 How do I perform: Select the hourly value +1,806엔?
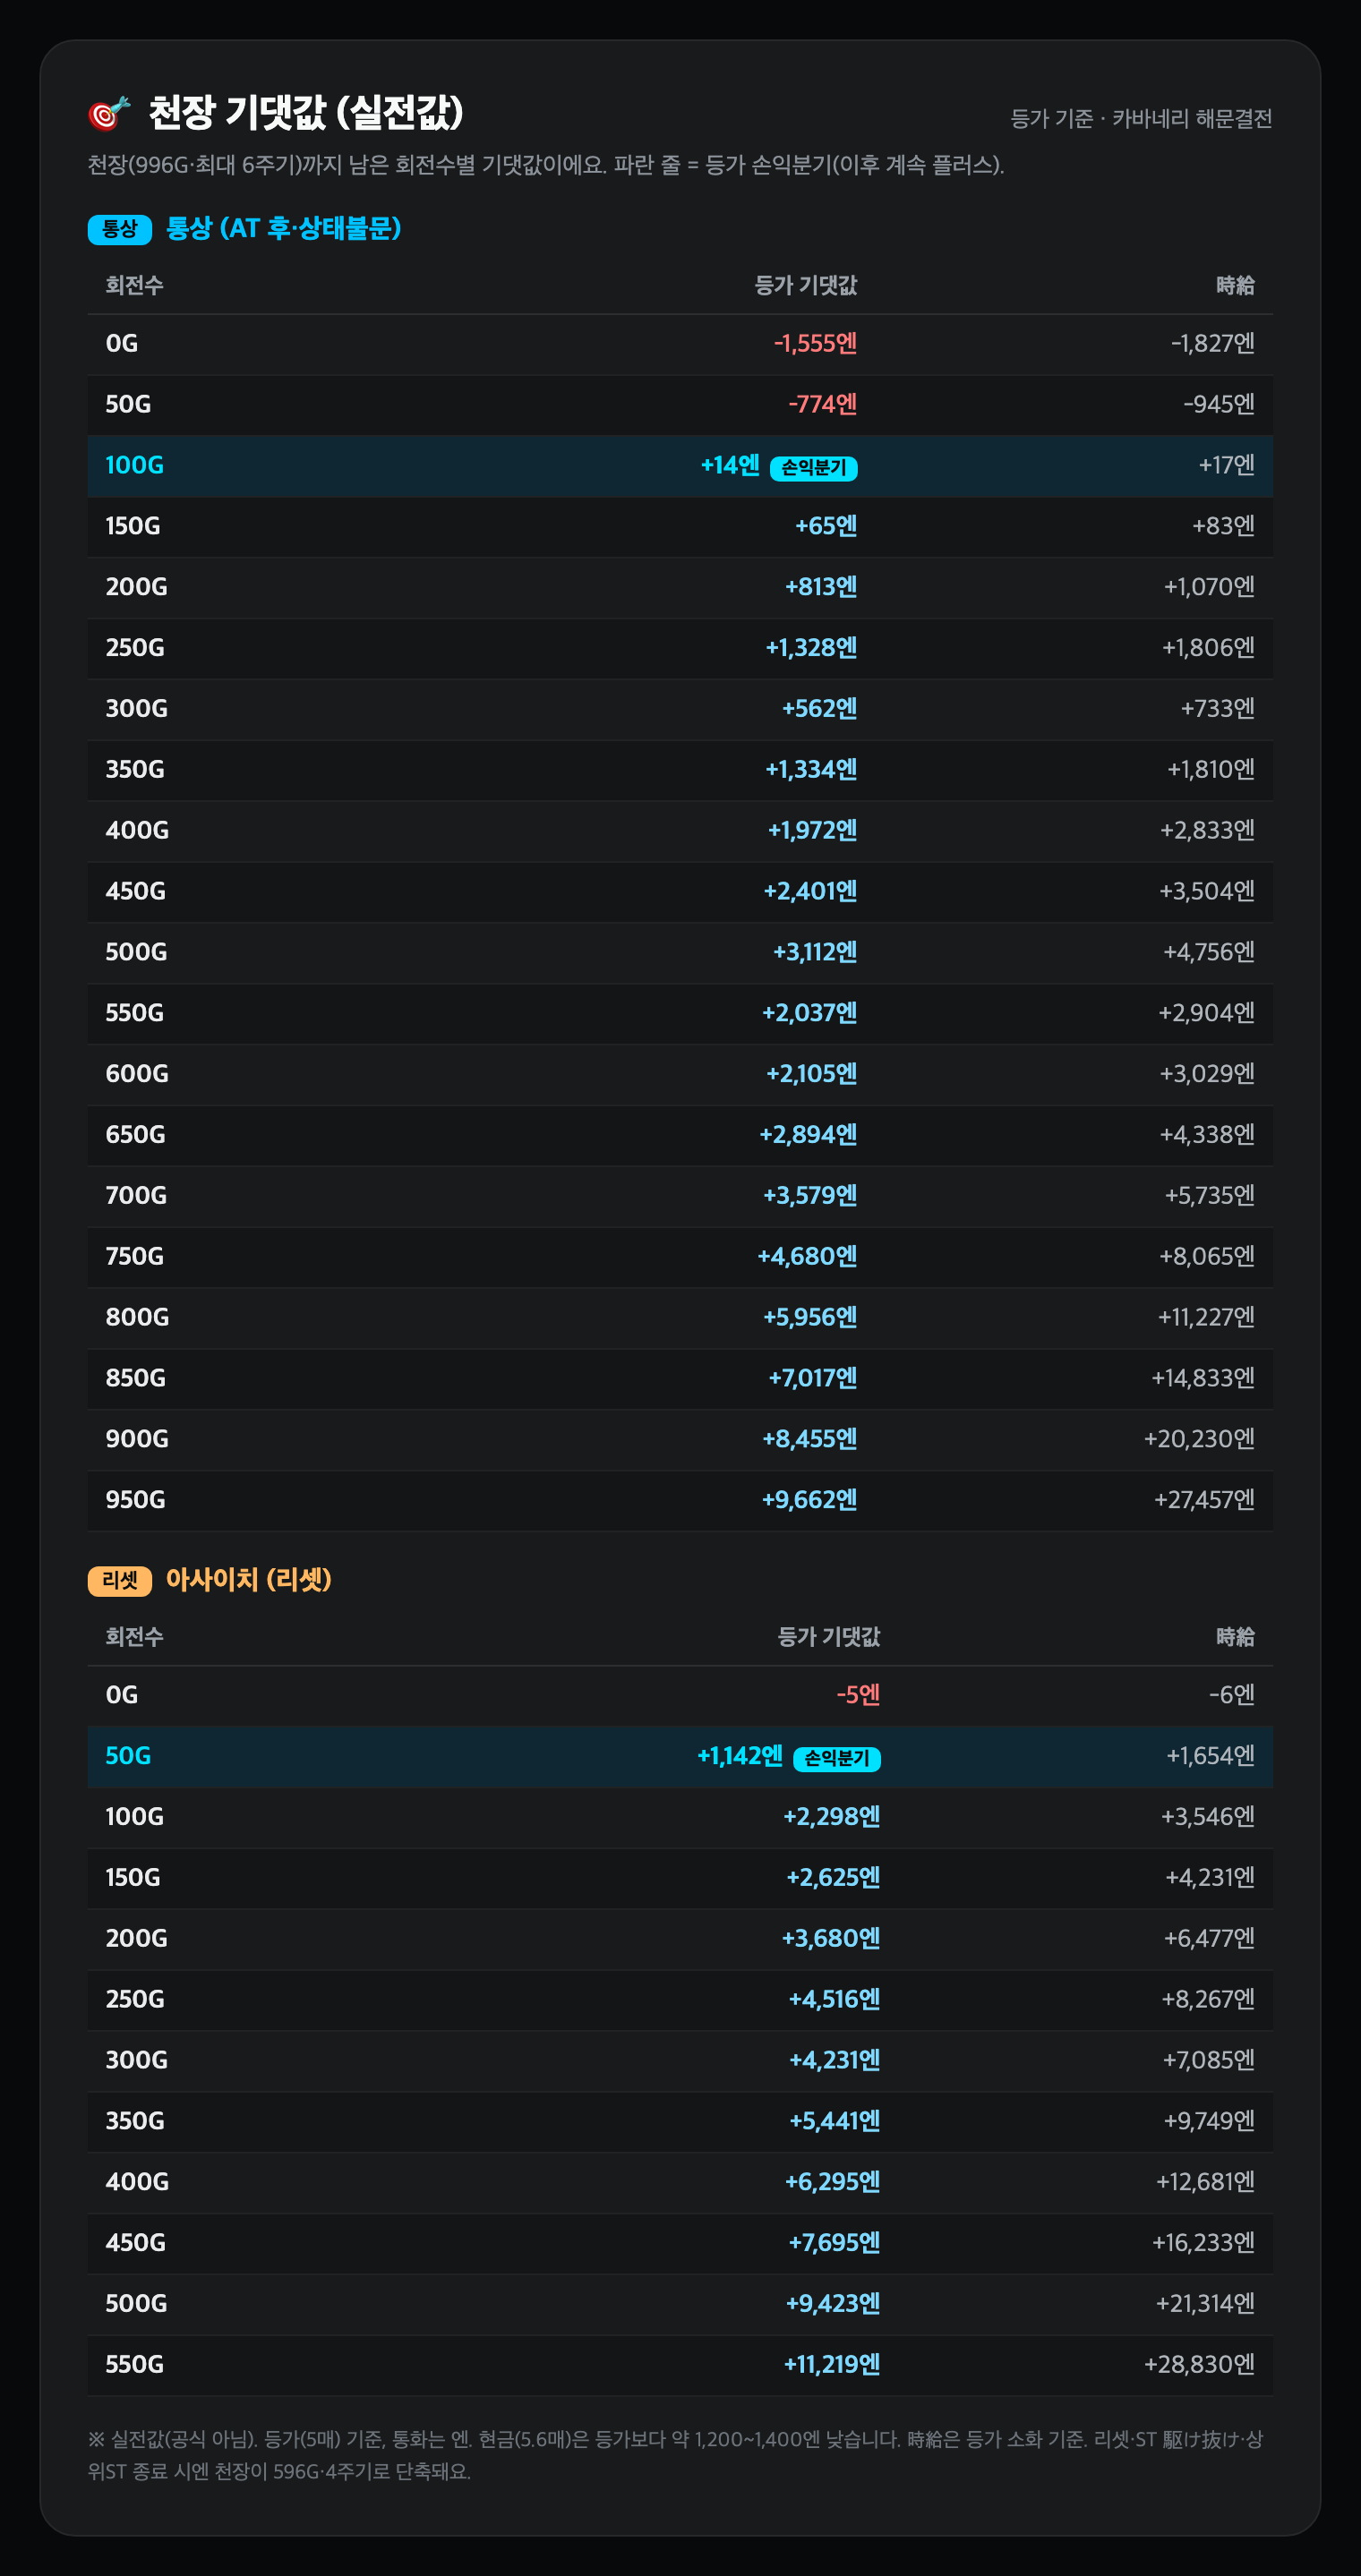coord(1208,649)
